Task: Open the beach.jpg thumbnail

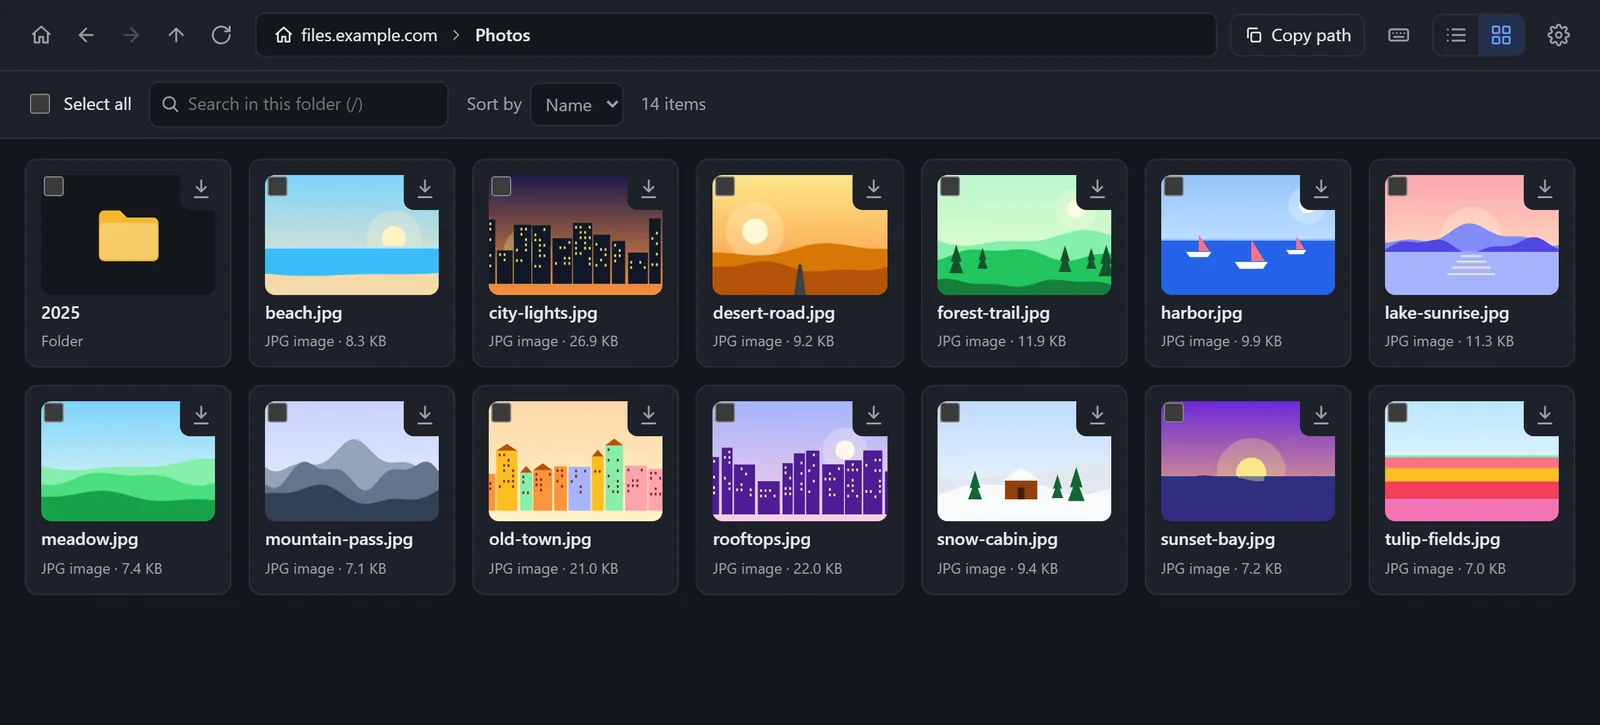Action: (x=352, y=235)
